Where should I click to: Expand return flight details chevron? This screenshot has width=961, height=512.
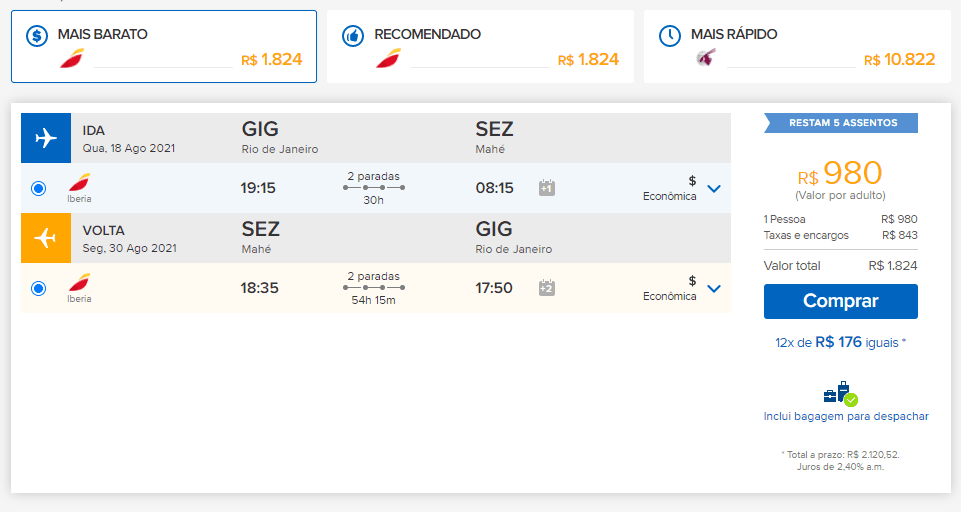[714, 289]
